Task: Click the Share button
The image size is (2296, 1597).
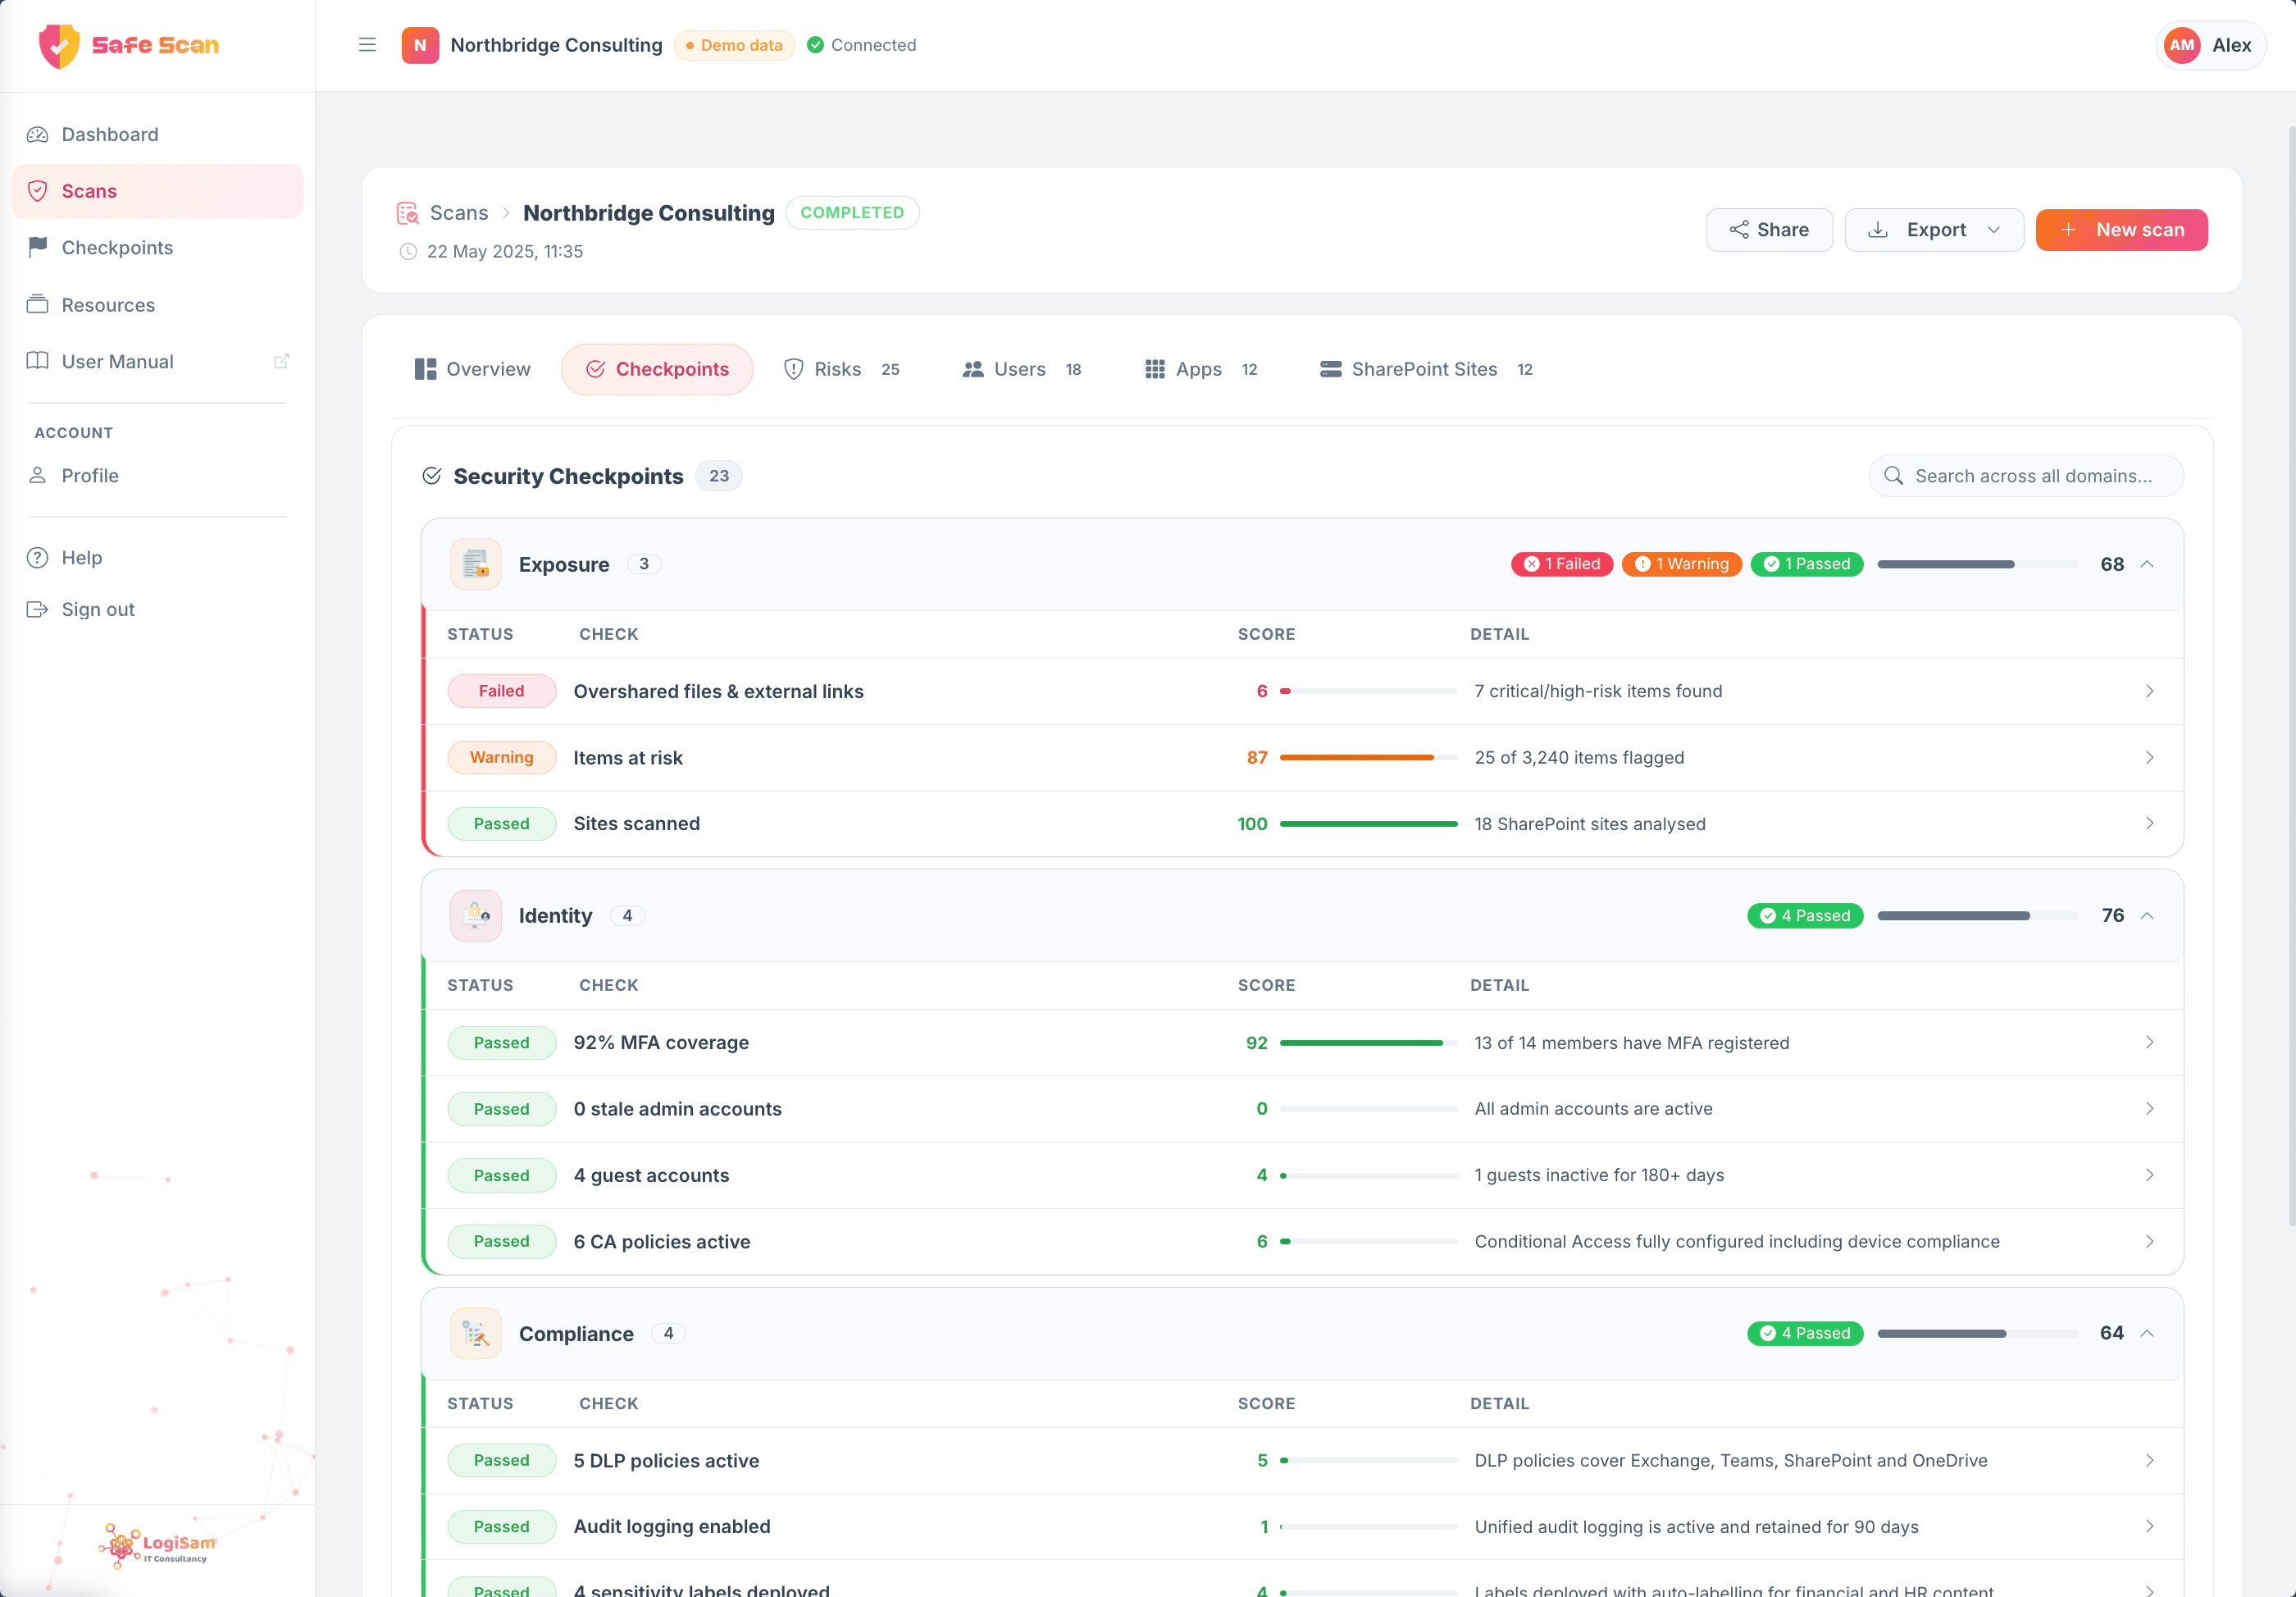Action: coord(1769,230)
